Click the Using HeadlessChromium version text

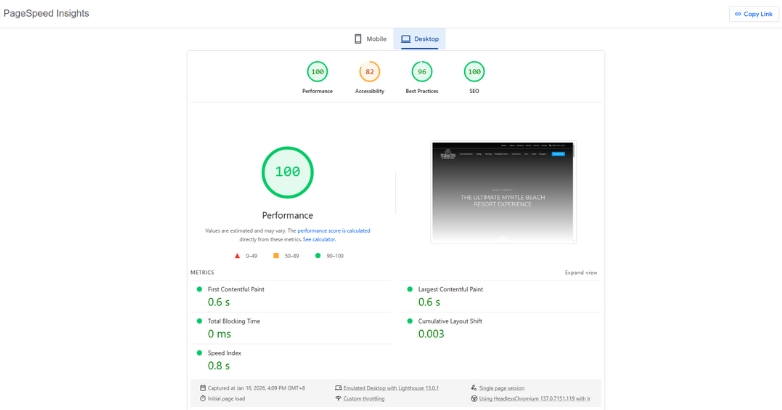(535, 399)
